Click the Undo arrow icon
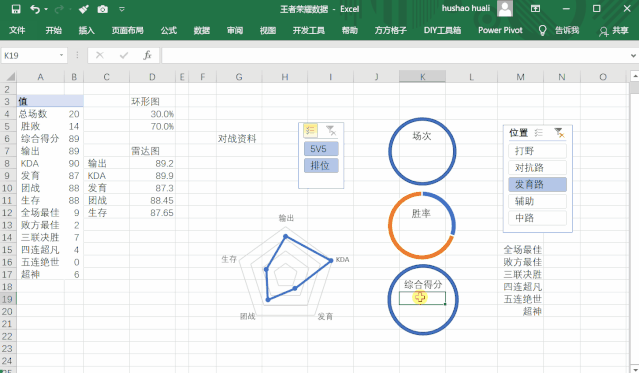Image resolution: width=639 pixels, height=373 pixels. point(35,9)
